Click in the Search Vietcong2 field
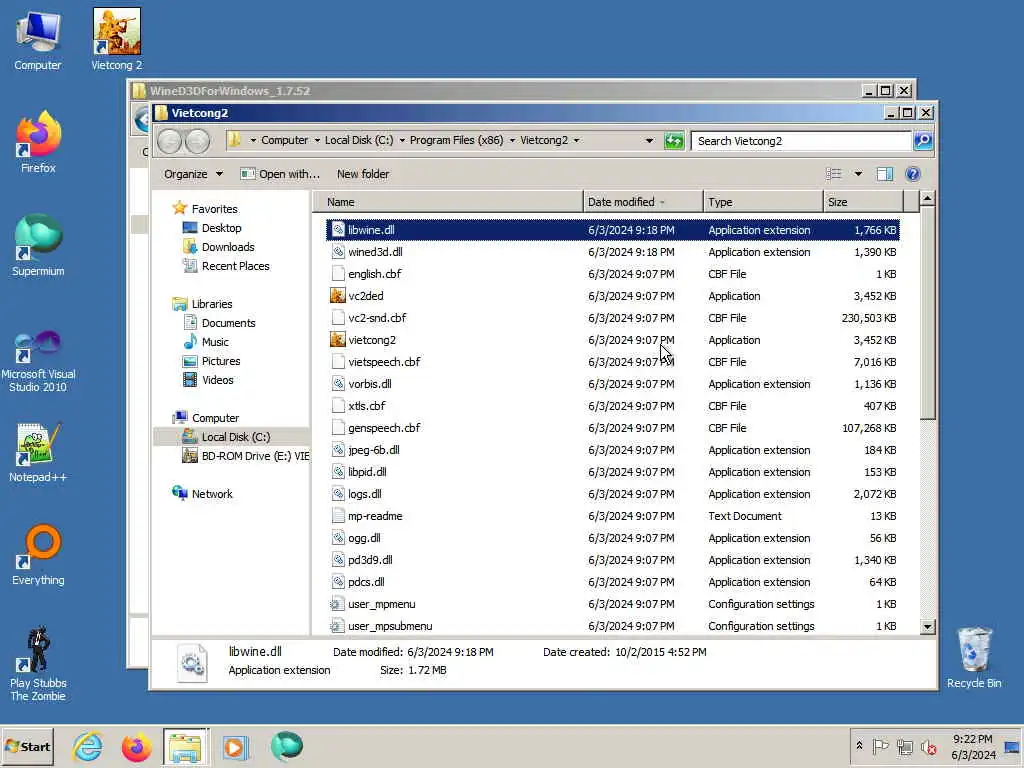Screen dimensions: 1024x768 pyautogui.click(x=801, y=140)
